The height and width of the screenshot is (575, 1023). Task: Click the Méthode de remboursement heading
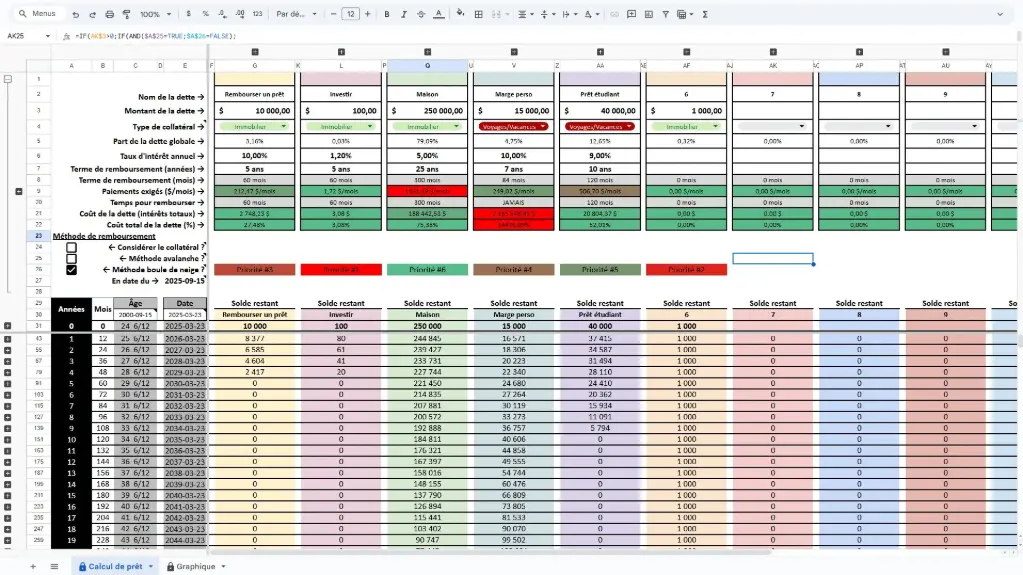click(104, 236)
